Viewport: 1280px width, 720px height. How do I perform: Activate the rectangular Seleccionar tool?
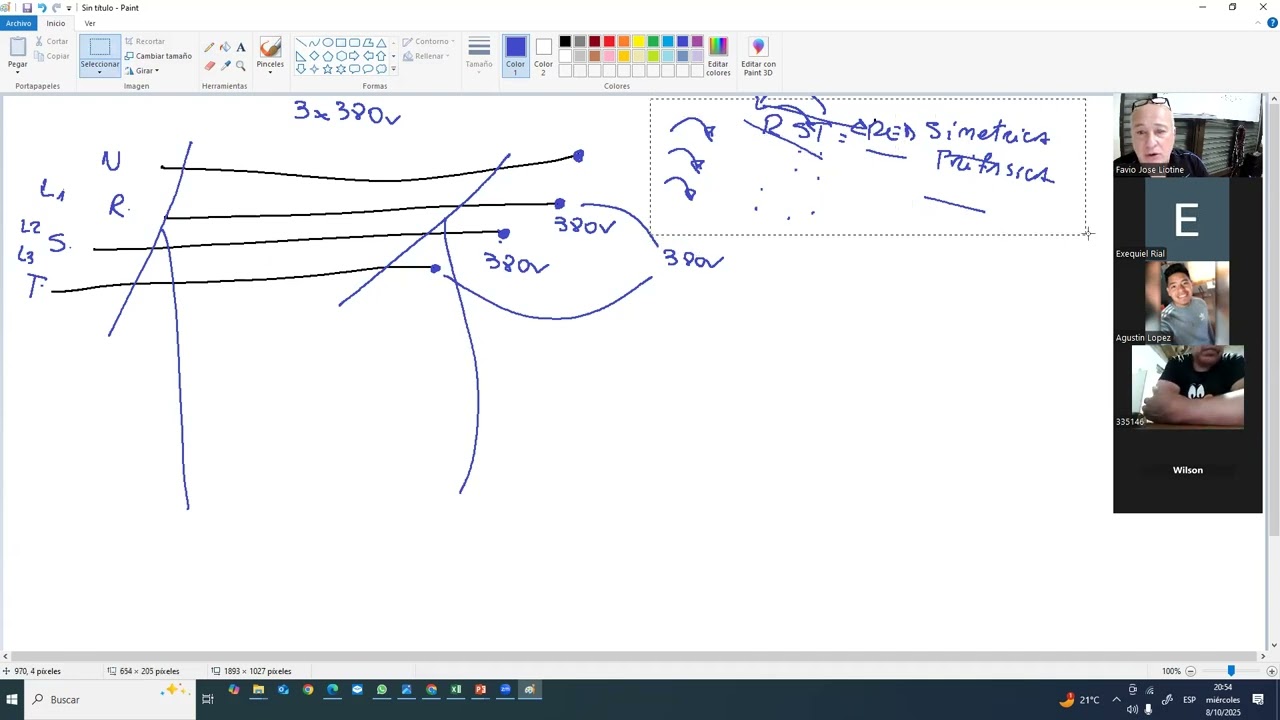(x=100, y=47)
